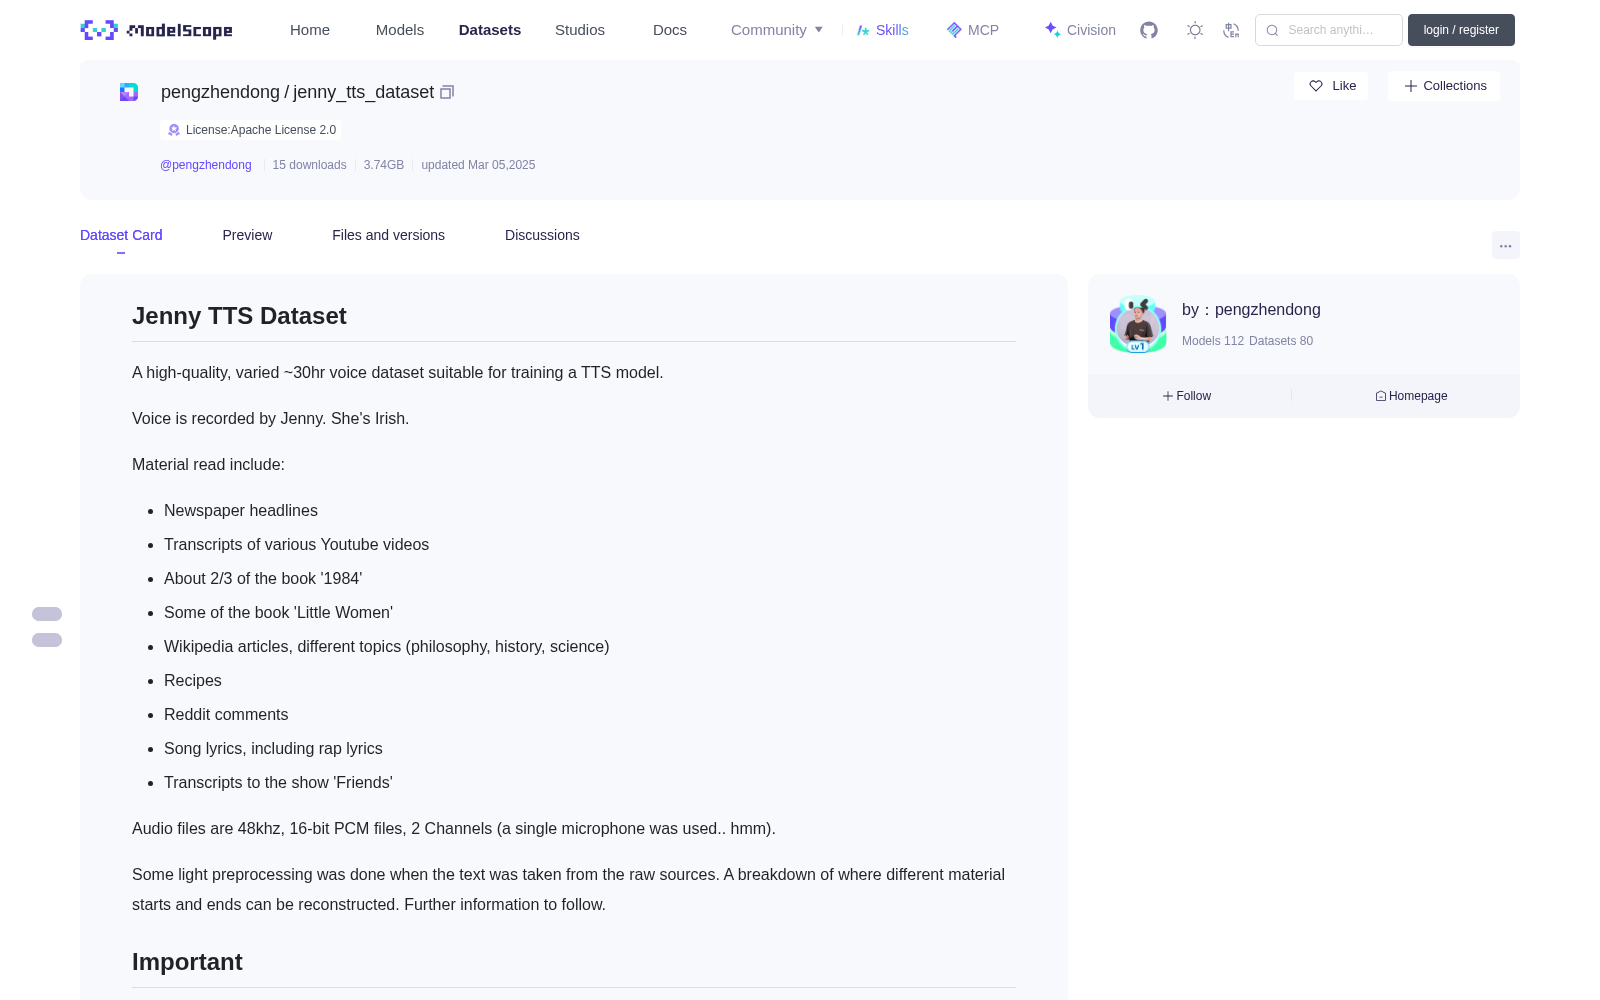Open the @pengzhendong user link
This screenshot has width=1600, height=1000.
pyautogui.click(x=206, y=165)
